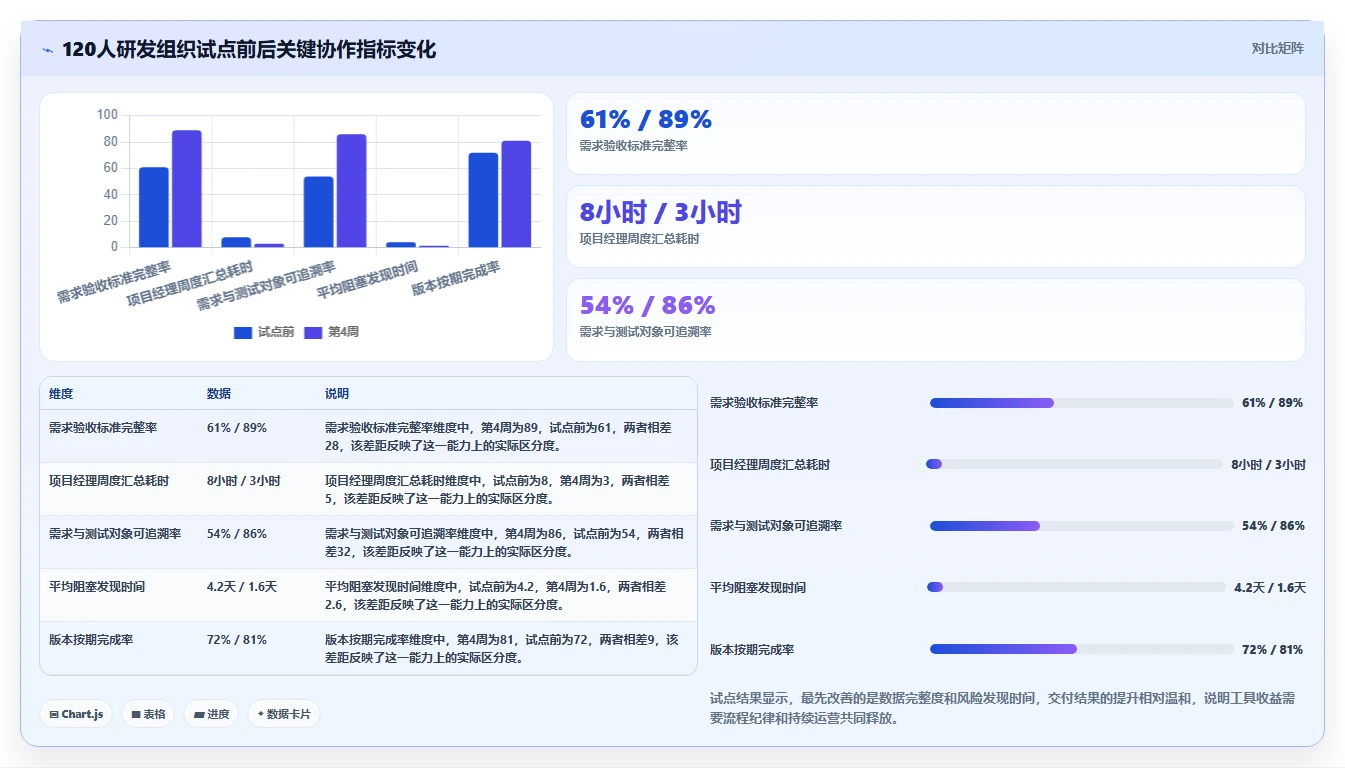Image resolution: width=1345 pixels, height=768 pixels.
Task: Click the 100 tick label on chart y-axis
Action: tap(107, 115)
